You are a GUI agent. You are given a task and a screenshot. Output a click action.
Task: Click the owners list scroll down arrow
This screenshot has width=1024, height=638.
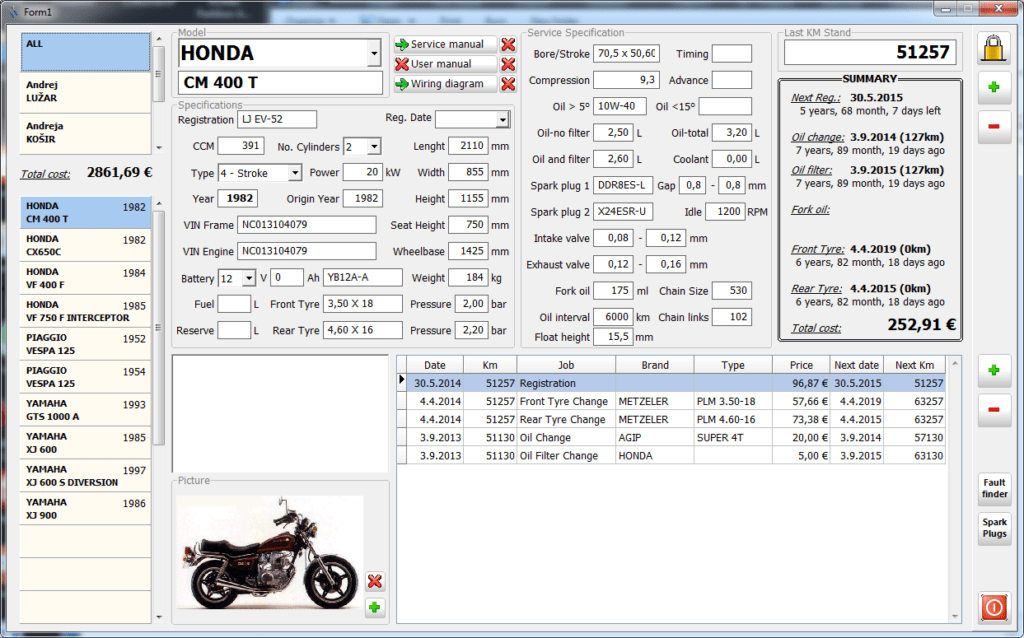point(159,148)
